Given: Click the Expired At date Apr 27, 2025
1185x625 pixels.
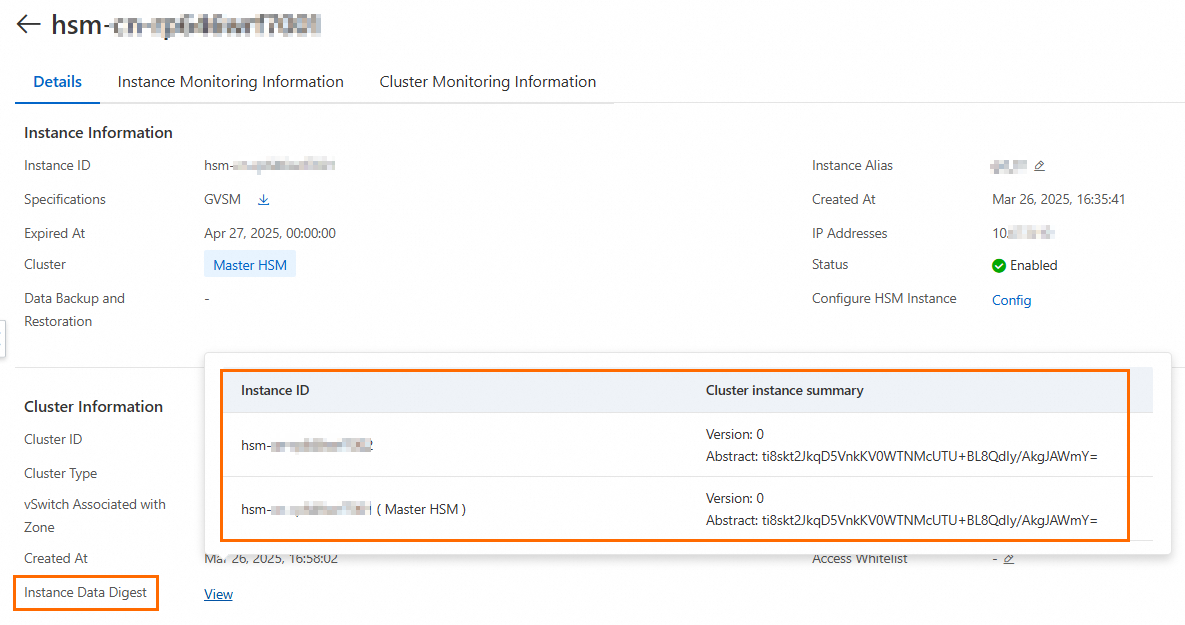Looking at the screenshot, I should tap(270, 234).
